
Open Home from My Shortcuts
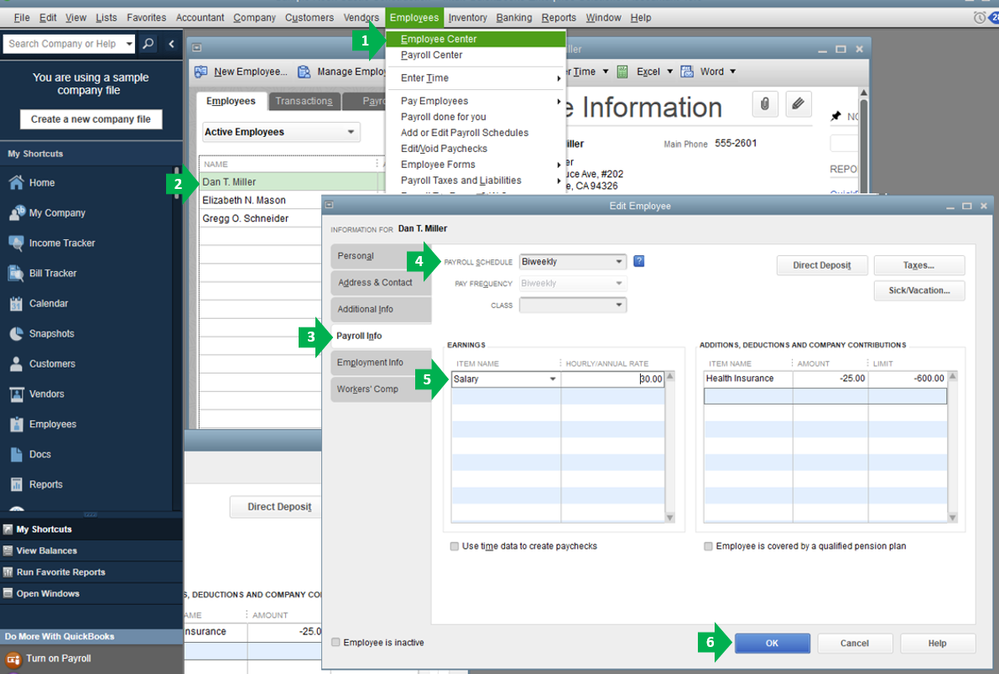(x=41, y=183)
